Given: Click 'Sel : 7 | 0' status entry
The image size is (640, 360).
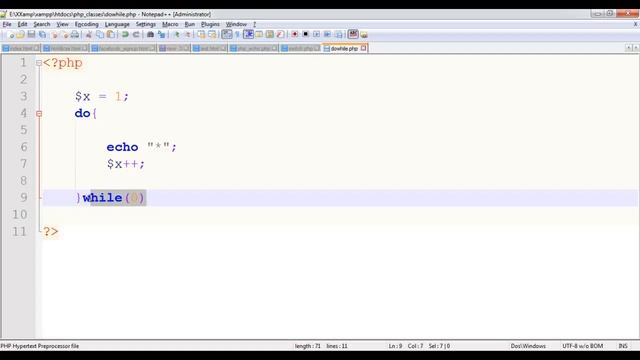Looking at the screenshot, I should coord(439,346).
